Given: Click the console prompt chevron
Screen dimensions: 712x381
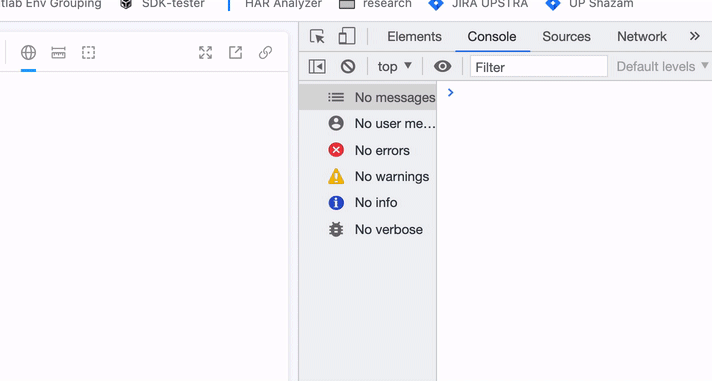Looking at the screenshot, I should click(450, 93).
